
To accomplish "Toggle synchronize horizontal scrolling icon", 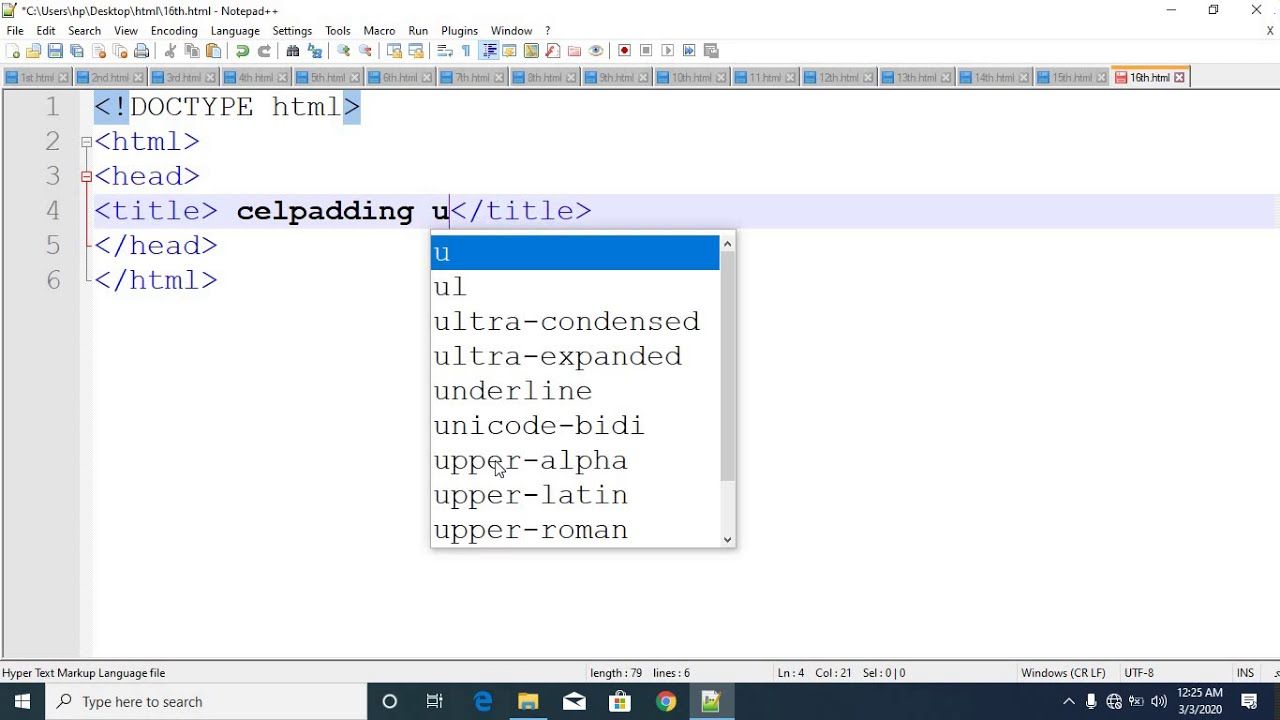I will (x=416, y=51).
